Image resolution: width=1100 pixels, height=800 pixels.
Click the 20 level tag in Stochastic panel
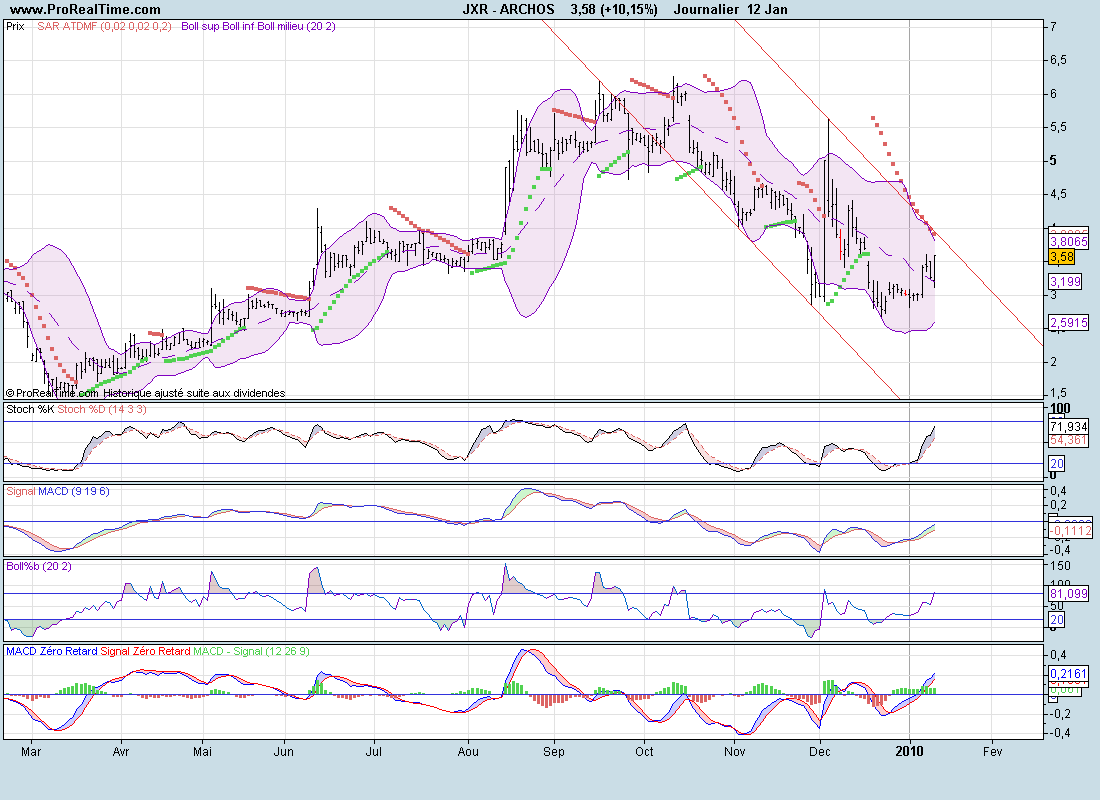(1057, 463)
